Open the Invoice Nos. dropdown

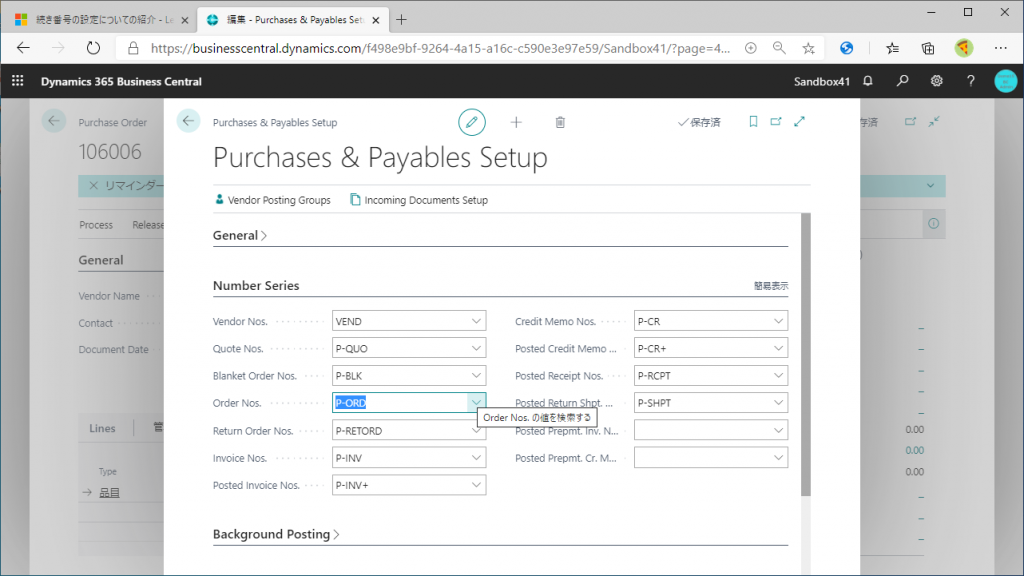click(476, 458)
